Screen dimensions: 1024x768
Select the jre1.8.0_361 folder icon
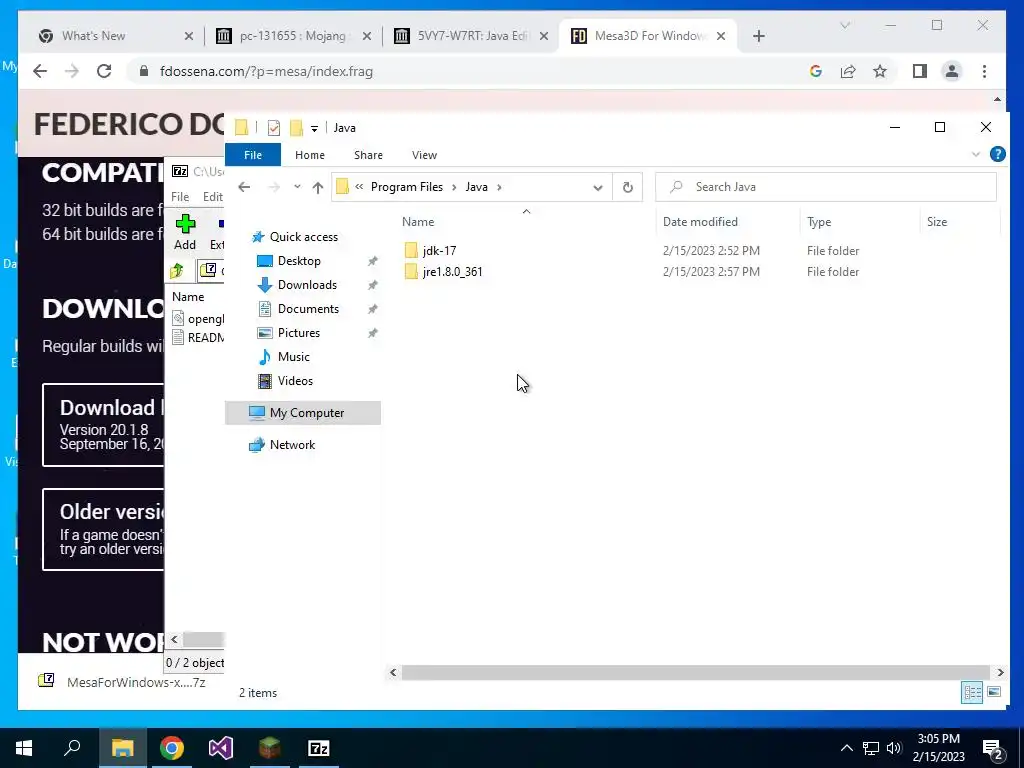pos(411,272)
